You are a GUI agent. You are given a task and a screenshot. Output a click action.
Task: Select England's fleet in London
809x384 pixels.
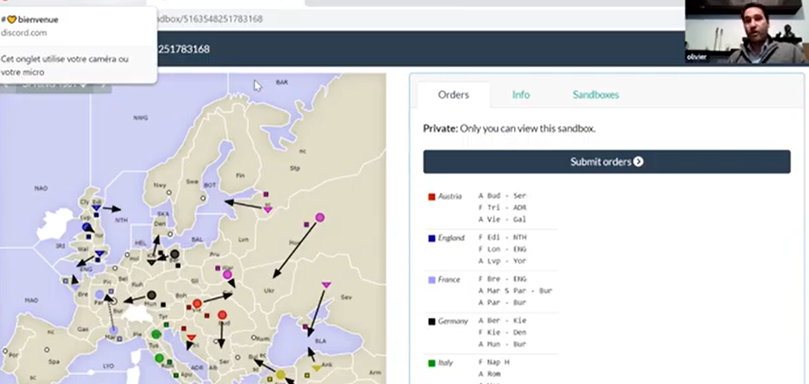coord(100,253)
